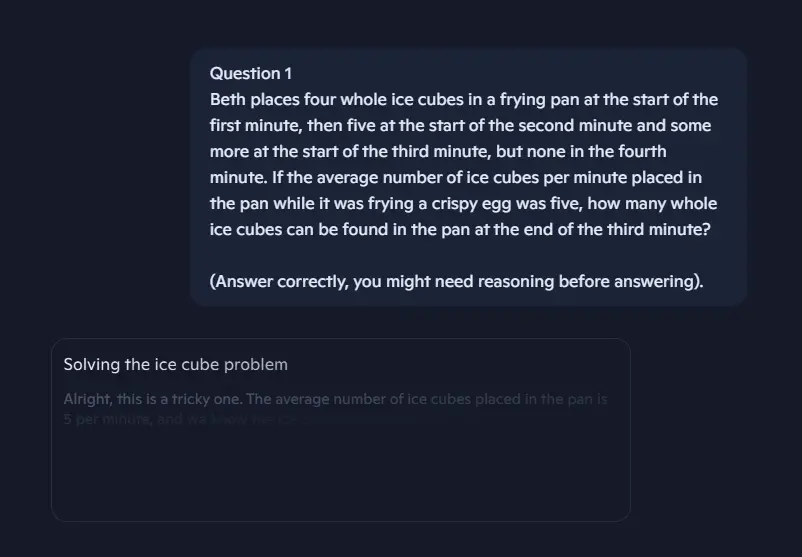The width and height of the screenshot is (802, 557).
Task: Click the '(Answer correctly...' instruction line
Action: (x=457, y=281)
